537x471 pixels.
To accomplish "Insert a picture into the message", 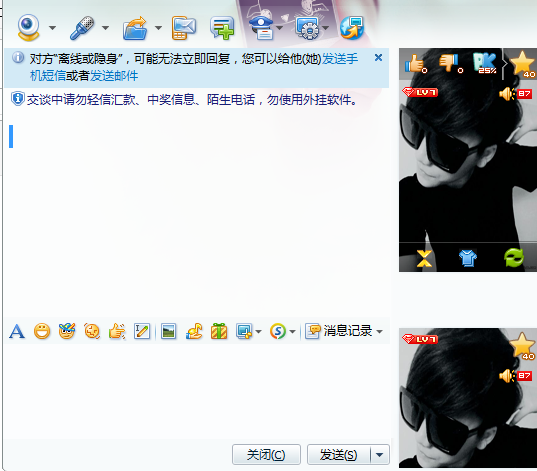I will [168, 332].
